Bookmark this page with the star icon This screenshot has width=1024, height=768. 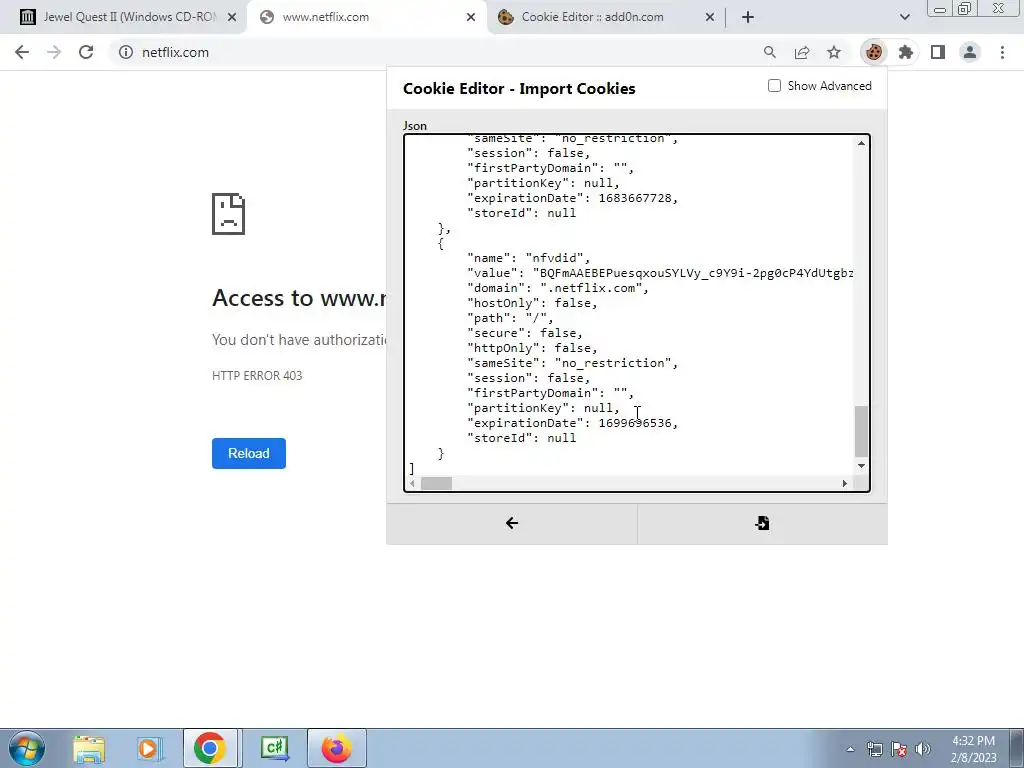[834, 52]
